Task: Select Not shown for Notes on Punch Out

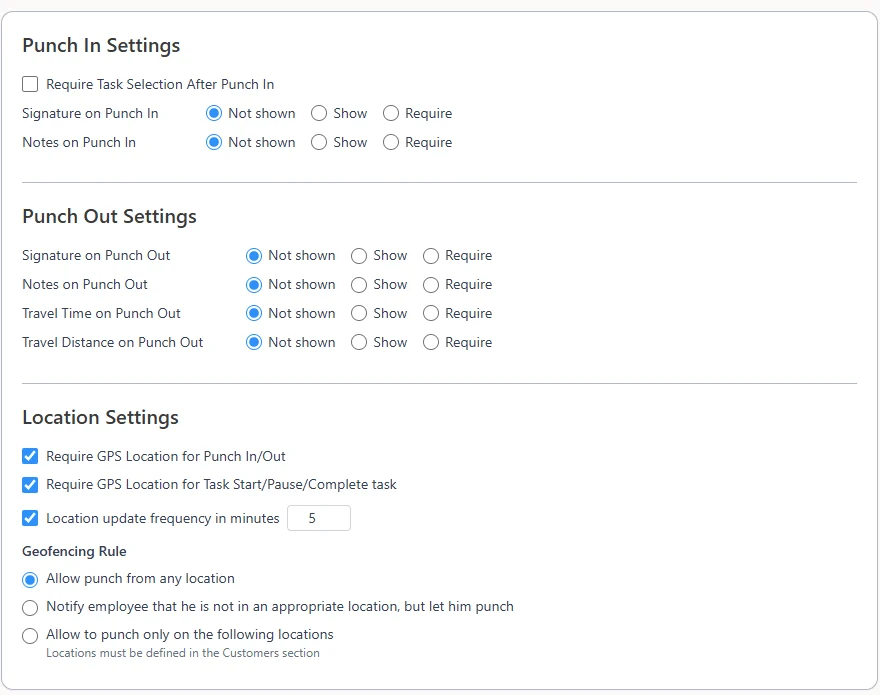Action: click(254, 285)
